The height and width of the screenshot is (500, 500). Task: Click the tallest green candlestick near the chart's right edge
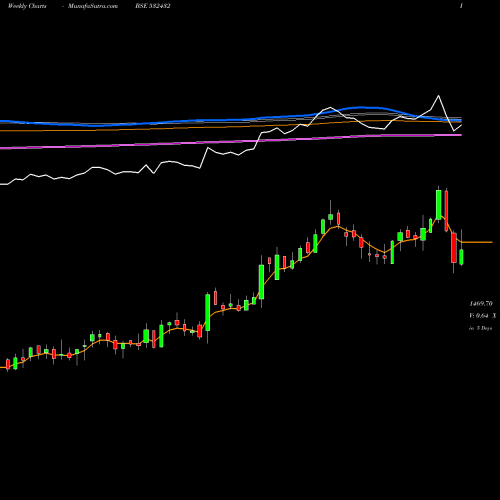438,205
